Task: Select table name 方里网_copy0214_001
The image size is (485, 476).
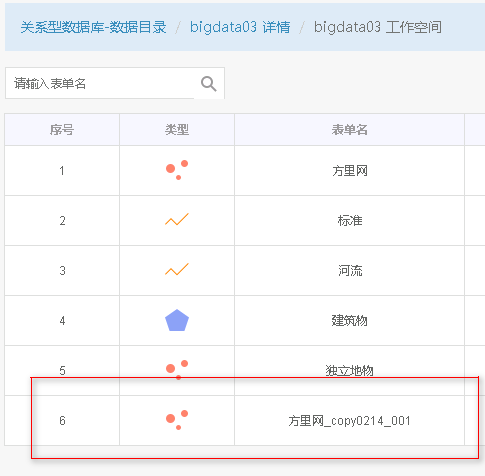Action: pos(349,421)
